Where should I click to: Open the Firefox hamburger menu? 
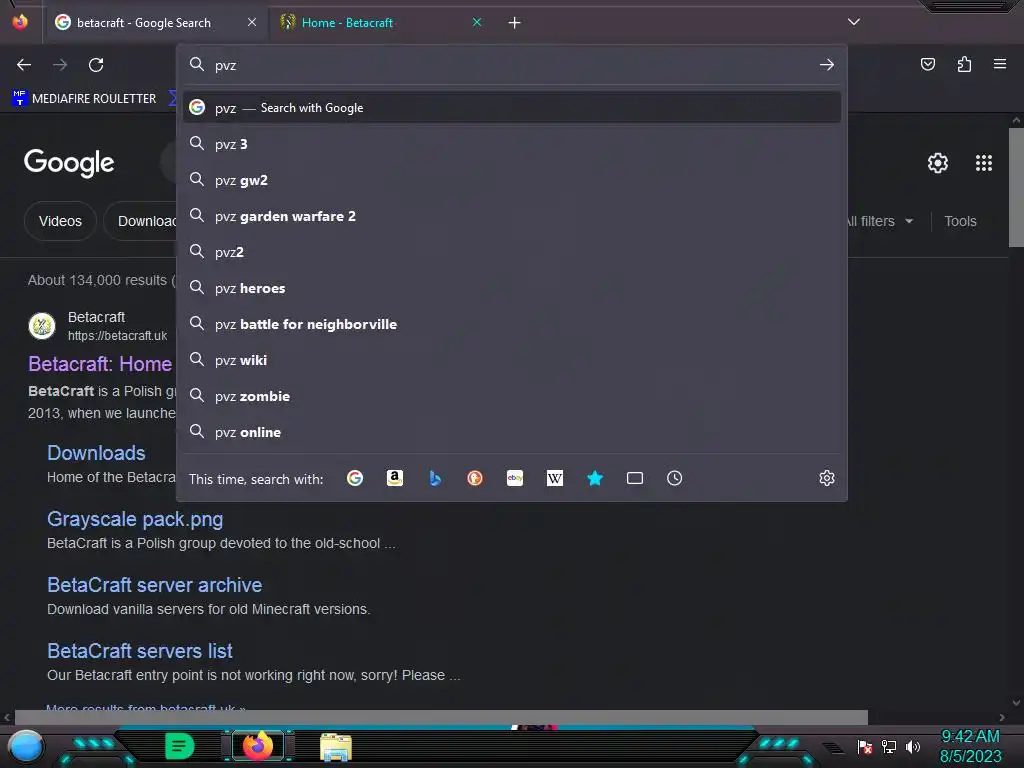(x=1000, y=64)
